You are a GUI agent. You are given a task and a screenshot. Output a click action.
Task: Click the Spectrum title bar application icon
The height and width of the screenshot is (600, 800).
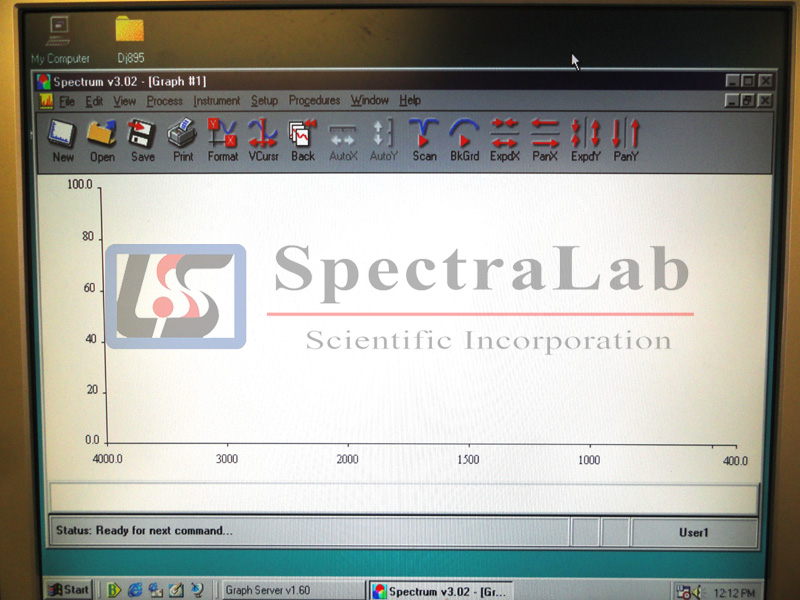(x=43, y=82)
